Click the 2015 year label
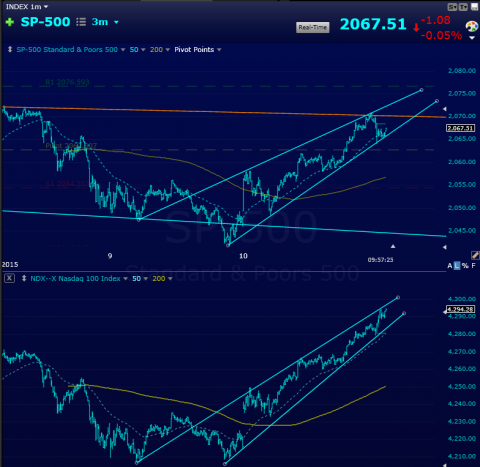The height and width of the screenshot is (467, 480). point(10,265)
